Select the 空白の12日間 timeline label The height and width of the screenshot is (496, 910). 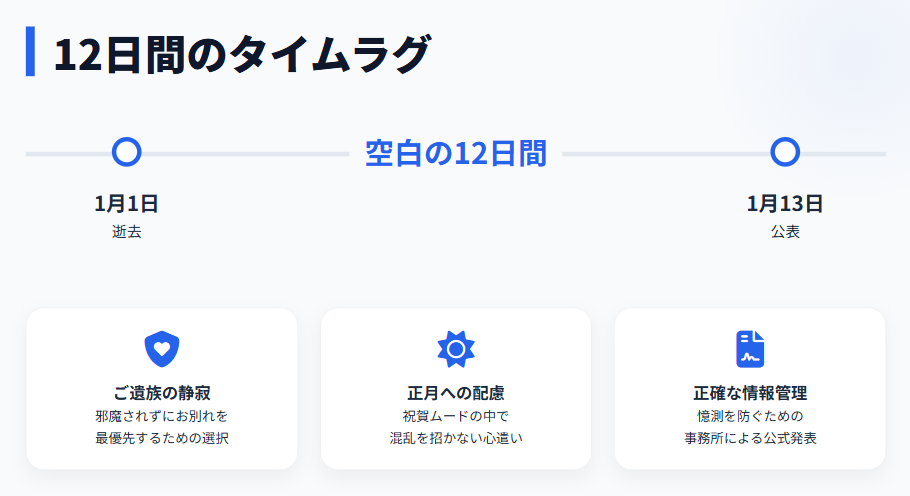click(x=455, y=153)
